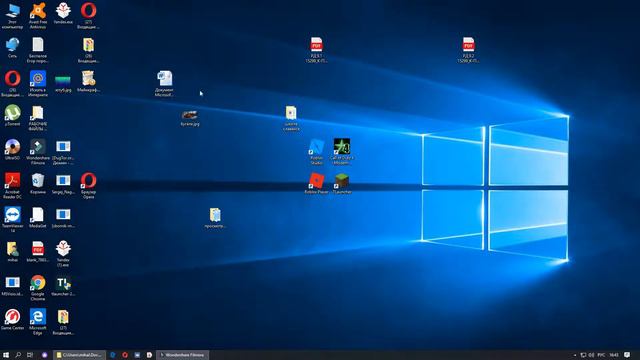Viewport: 640px width, 360px height.
Task: Select the Wondershare Filmora desktop shortcut
Action: 38,151
